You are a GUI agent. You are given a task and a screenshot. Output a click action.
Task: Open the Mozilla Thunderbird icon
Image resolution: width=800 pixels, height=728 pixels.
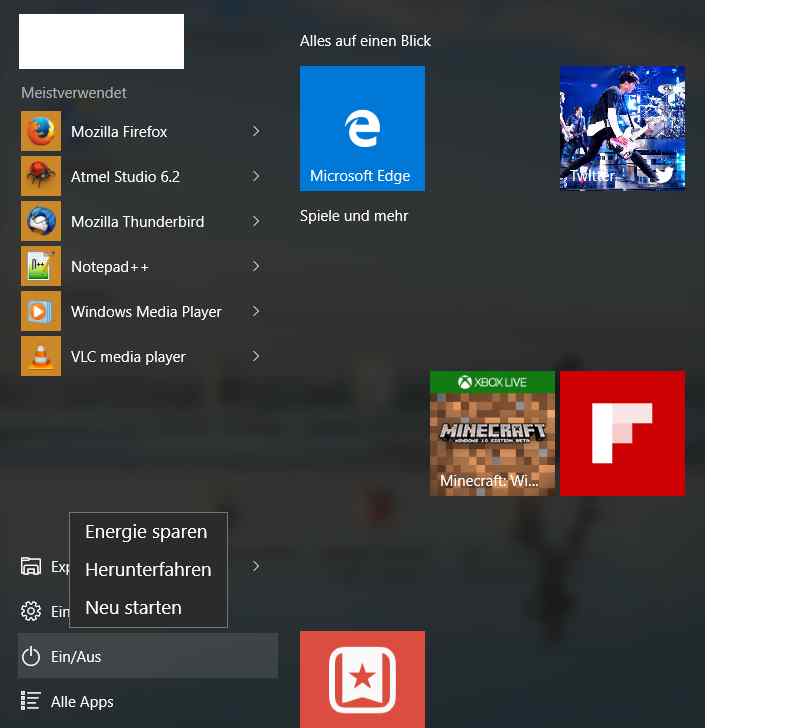point(41,221)
